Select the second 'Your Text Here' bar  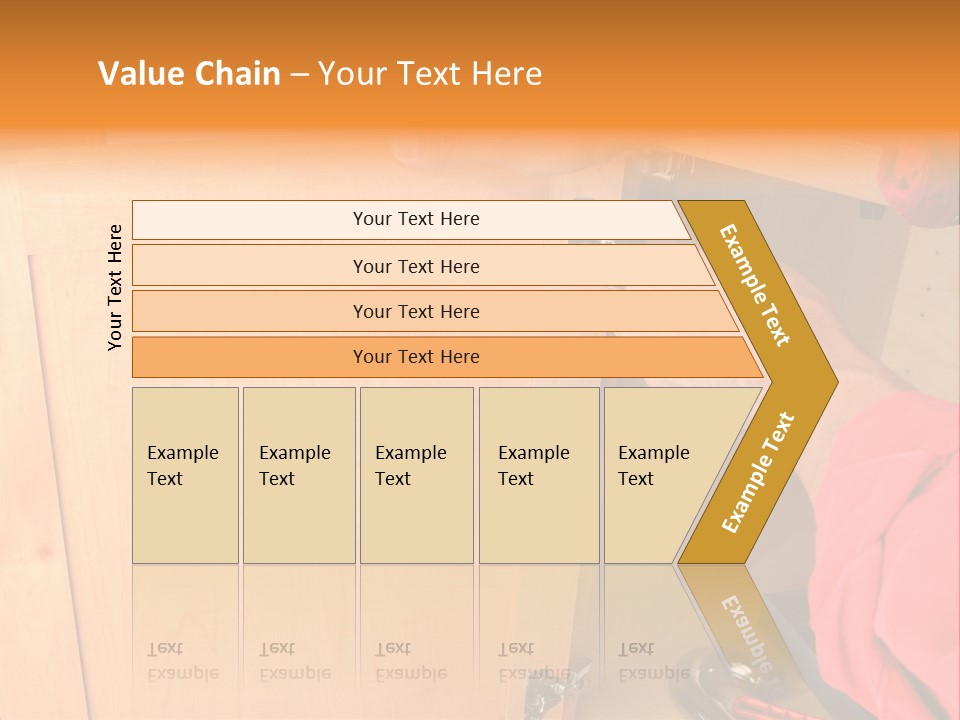[422, 266]
